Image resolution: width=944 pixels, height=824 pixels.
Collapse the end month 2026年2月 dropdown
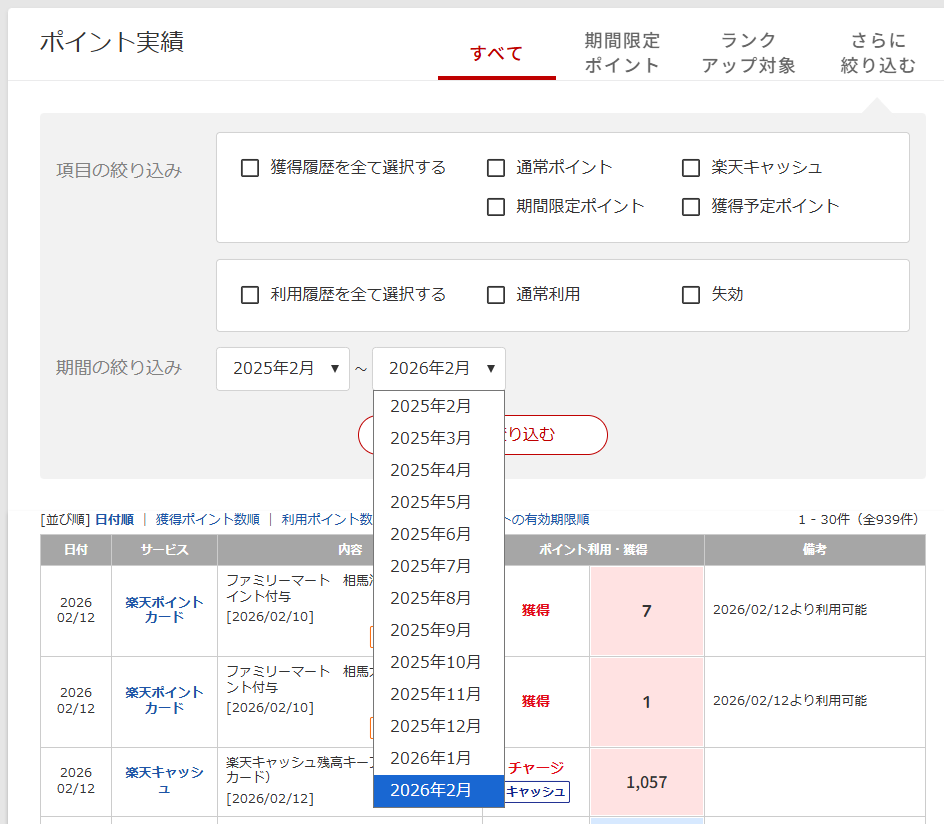point(439,368)
